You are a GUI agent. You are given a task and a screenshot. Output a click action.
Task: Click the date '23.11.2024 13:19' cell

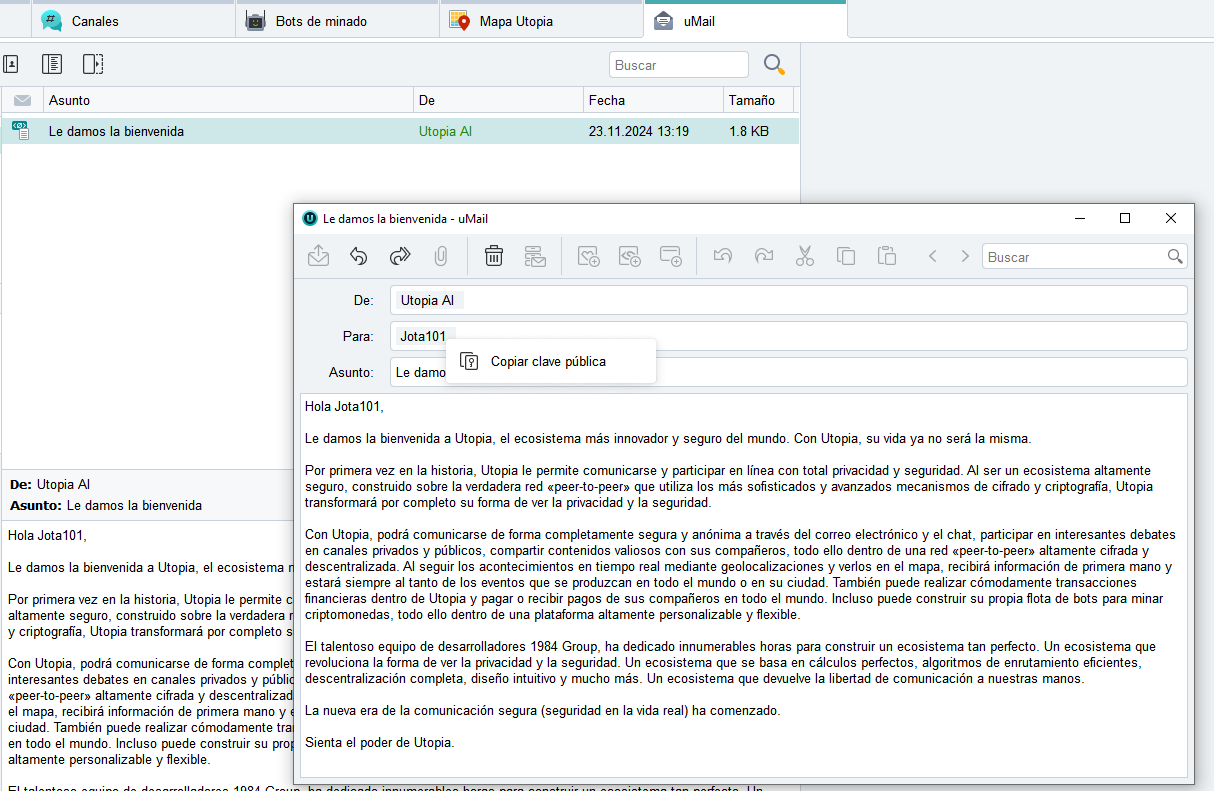(x=638, y=131)
